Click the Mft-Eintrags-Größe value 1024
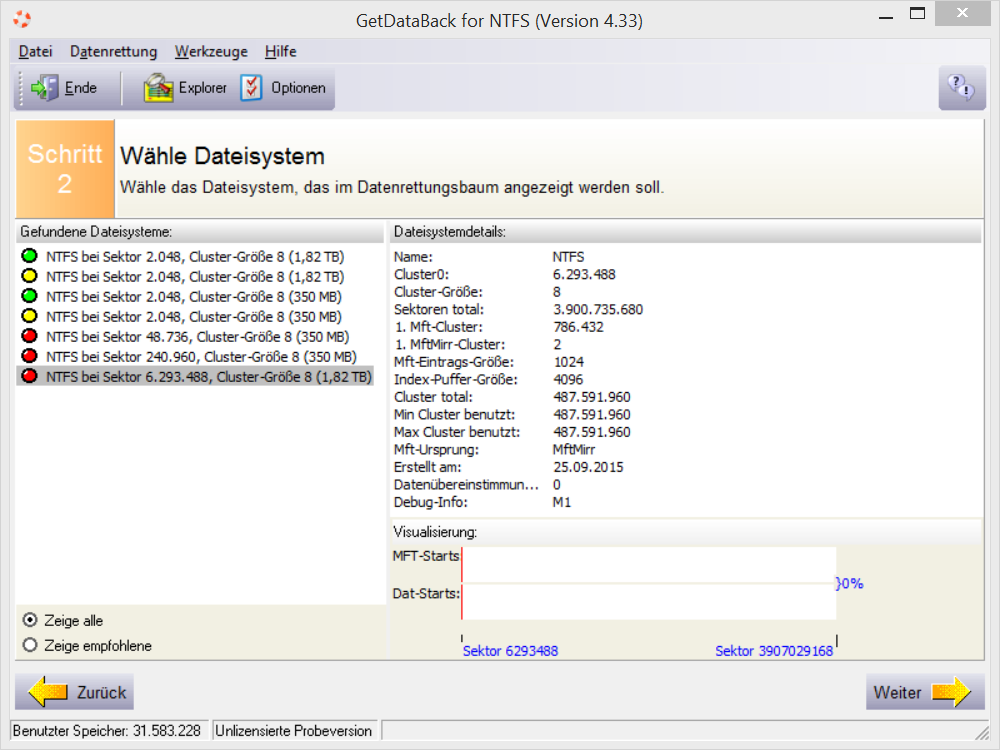 tap(568, 362)
